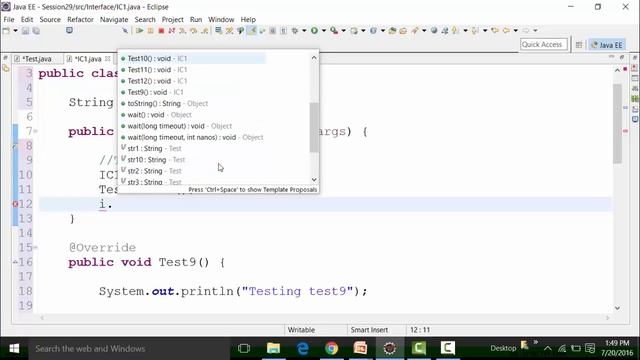
Task: Select Test10() : void proposal
Action: pos(193,59)
